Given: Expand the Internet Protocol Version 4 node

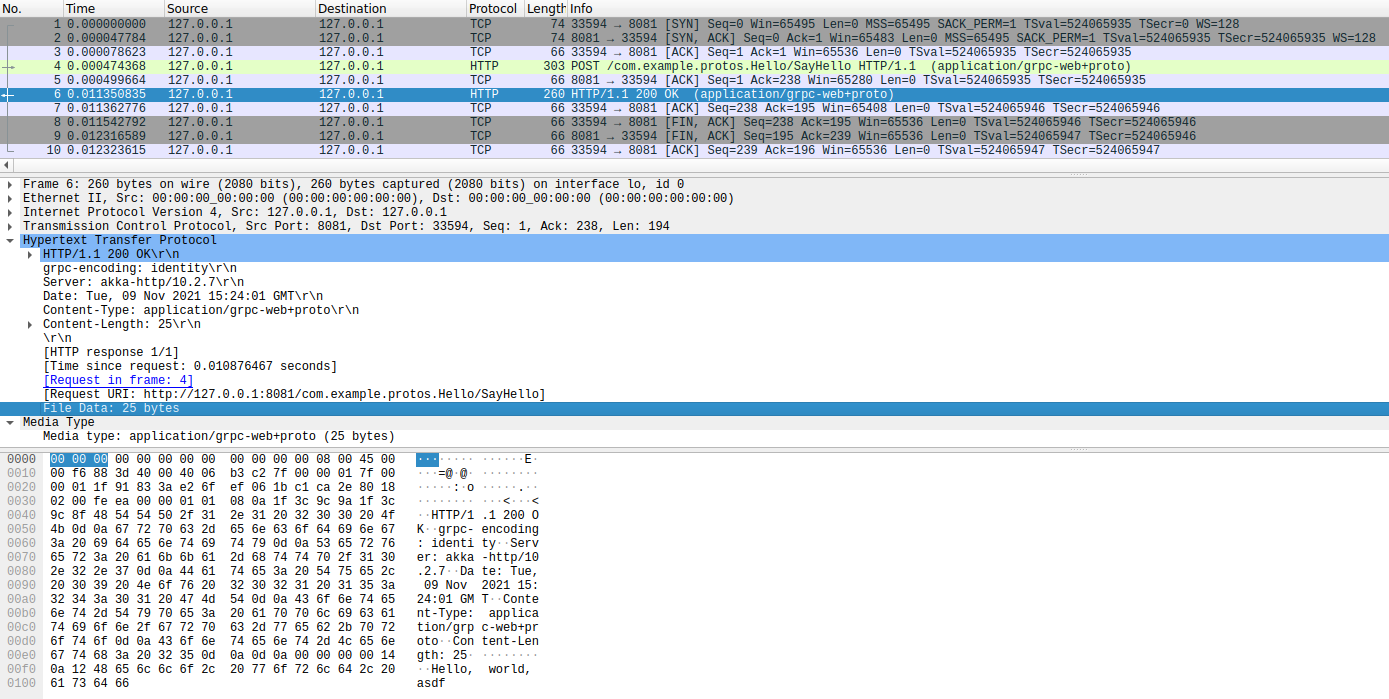Looking at the screenshot, I should coord(10,212).
